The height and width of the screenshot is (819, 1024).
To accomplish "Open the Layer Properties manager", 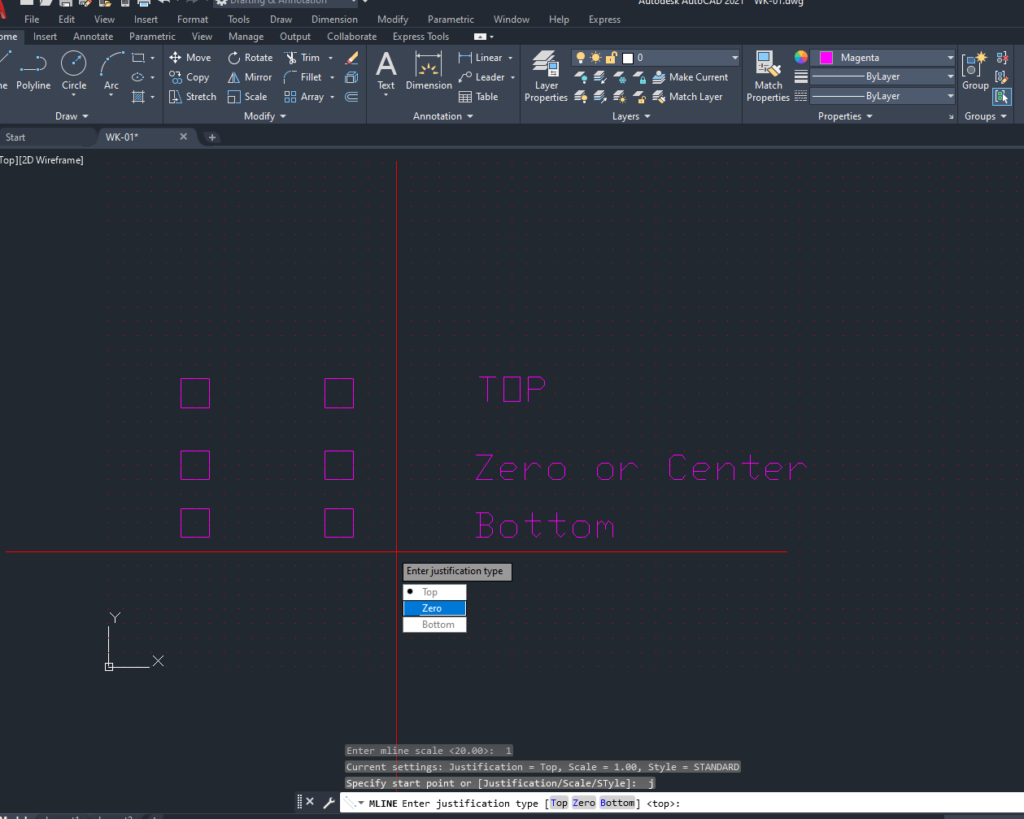I will pos(546,76).
